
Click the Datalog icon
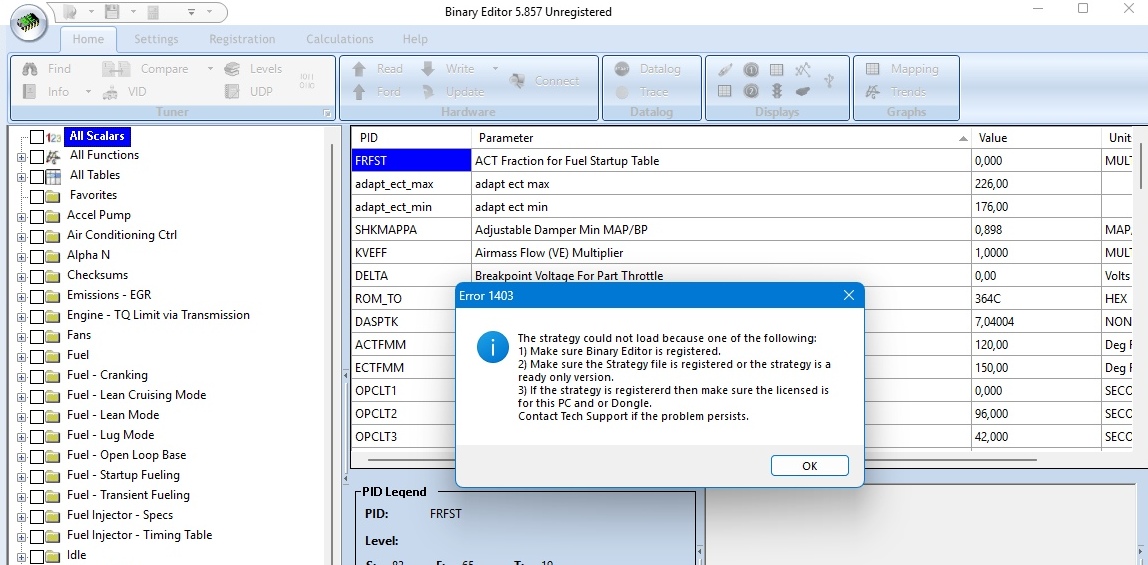(x=622, y=69)
